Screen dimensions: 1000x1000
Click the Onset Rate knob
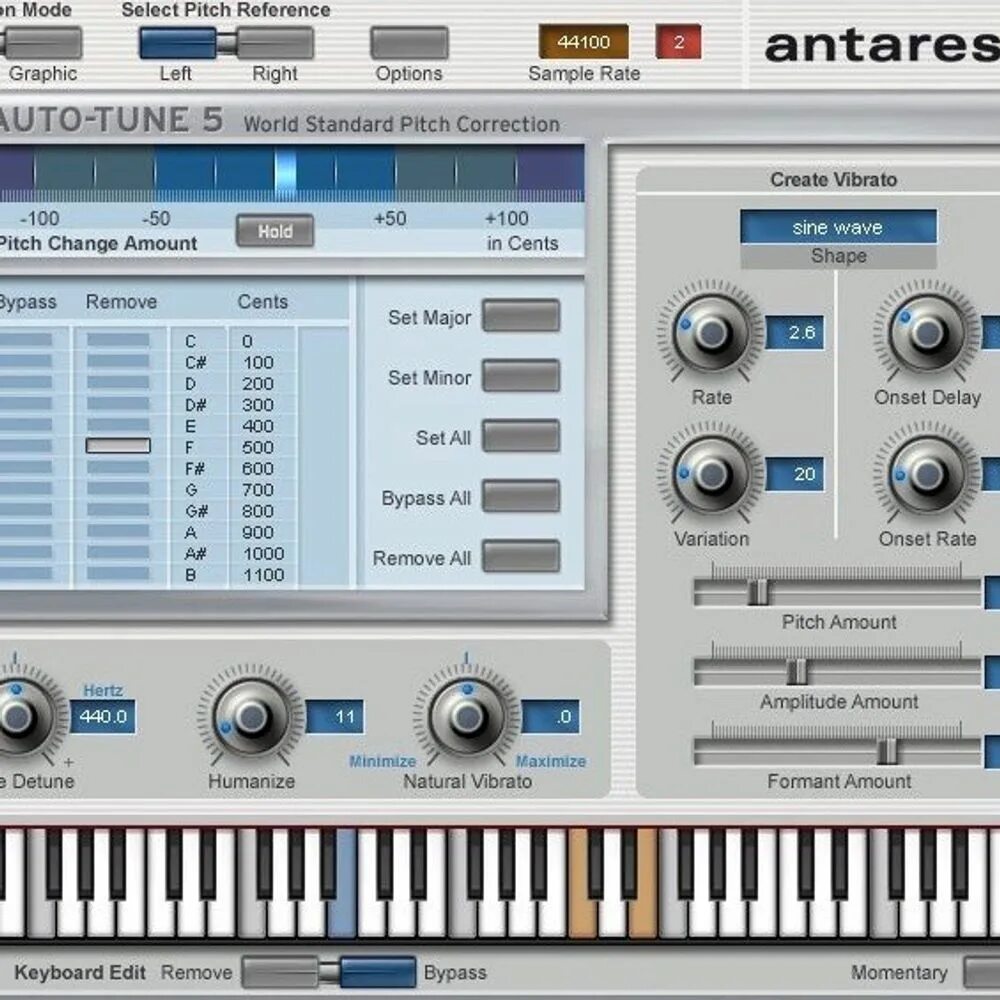coord(927,474)
